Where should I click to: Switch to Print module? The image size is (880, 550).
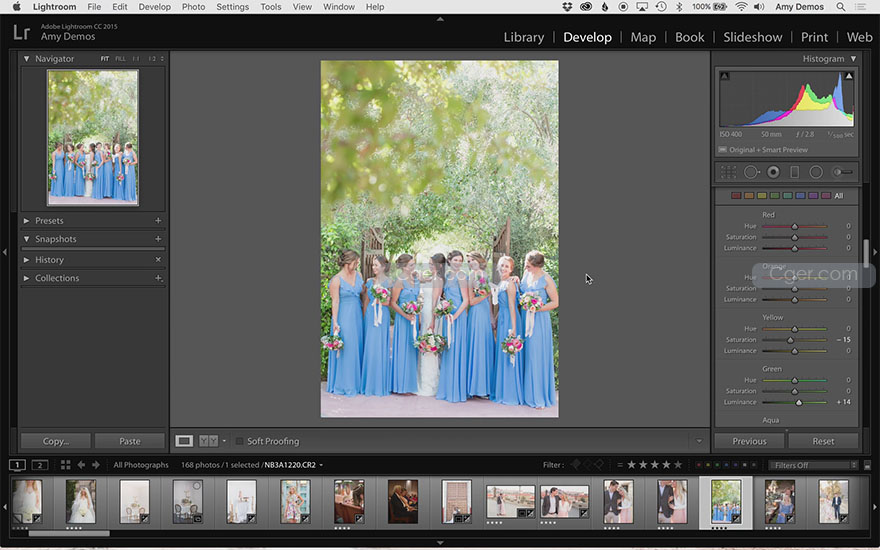pyautogui.click(x=814, y=37)
